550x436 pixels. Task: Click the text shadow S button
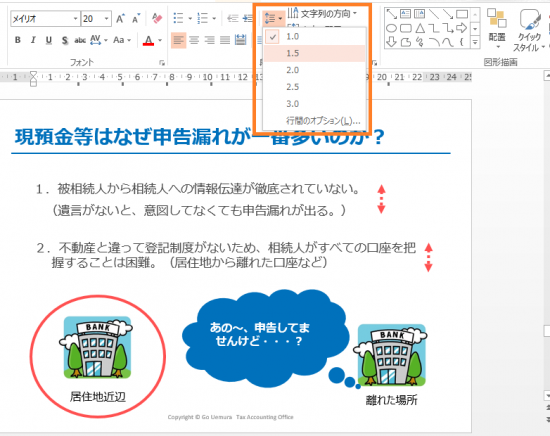click(65, 40)
